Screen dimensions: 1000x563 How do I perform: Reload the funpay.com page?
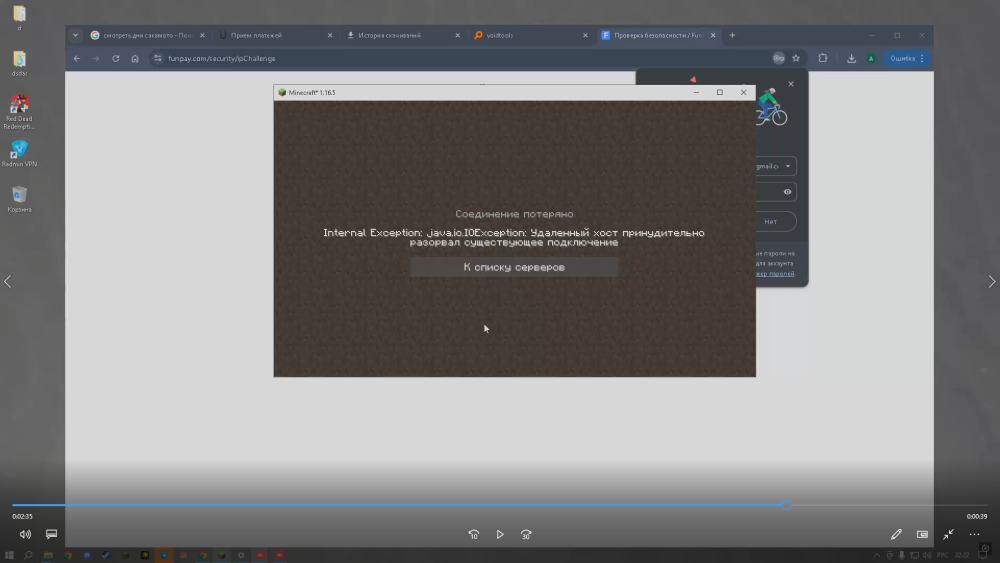115,58
